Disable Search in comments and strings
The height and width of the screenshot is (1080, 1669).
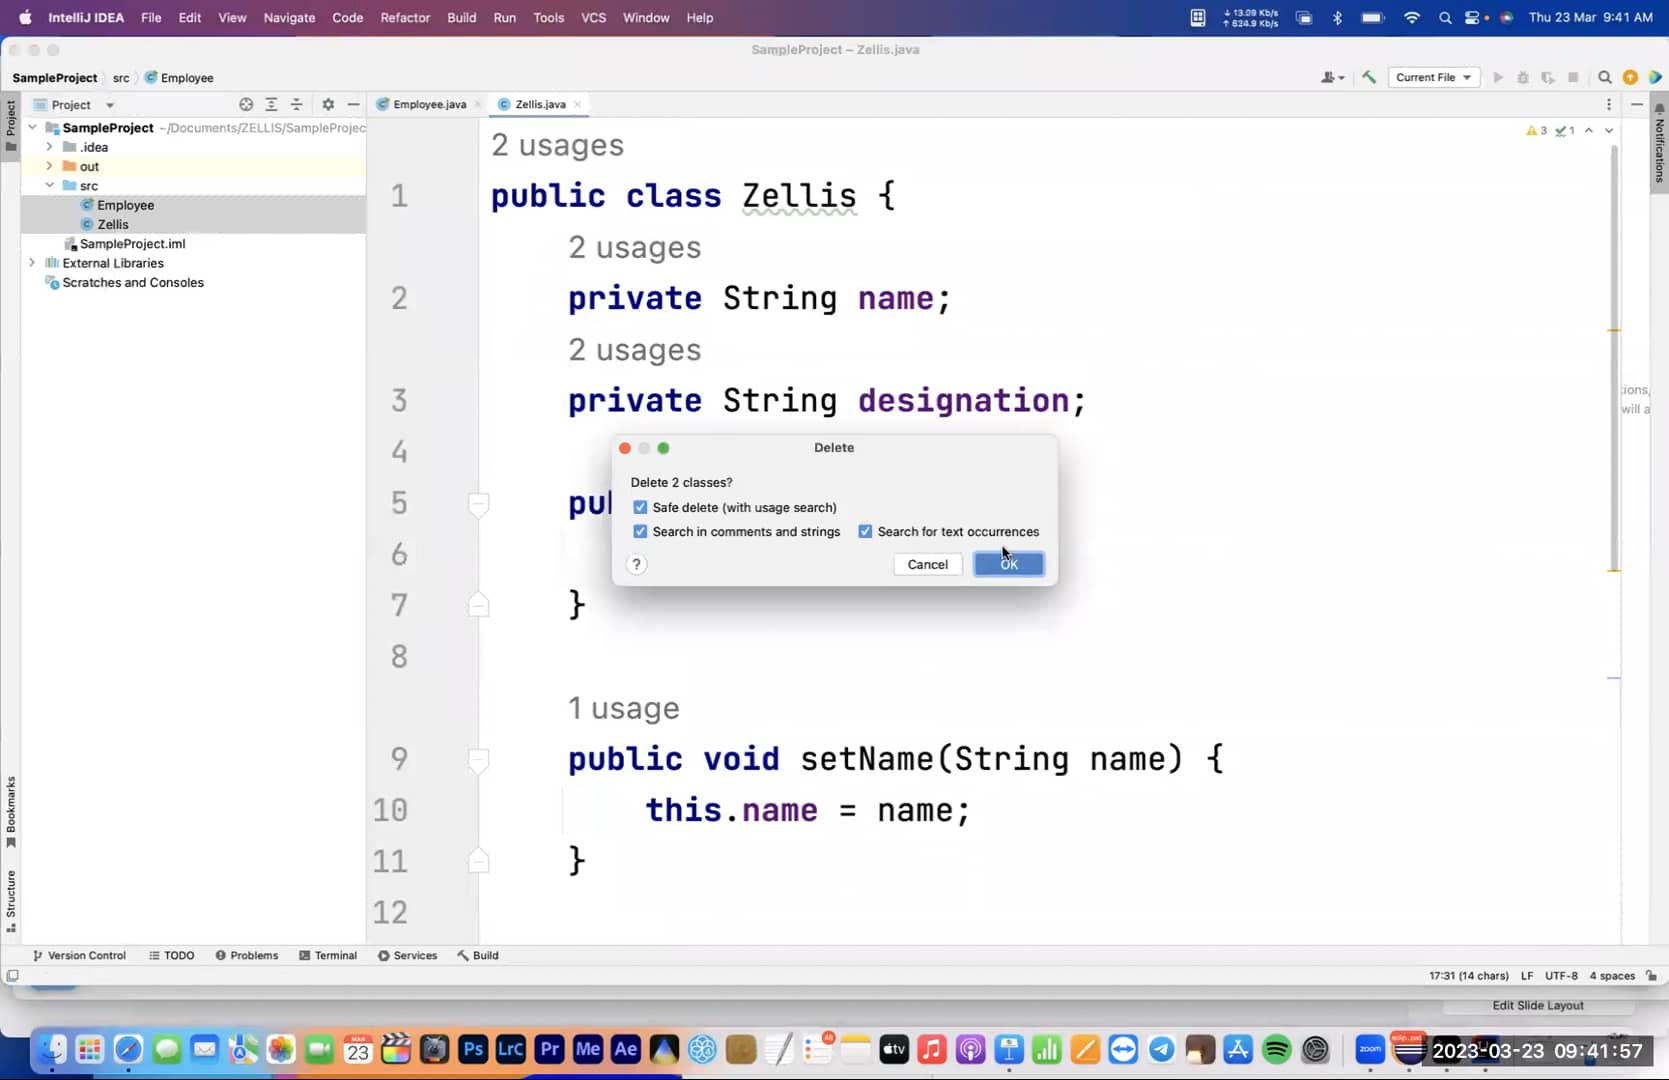640,531
